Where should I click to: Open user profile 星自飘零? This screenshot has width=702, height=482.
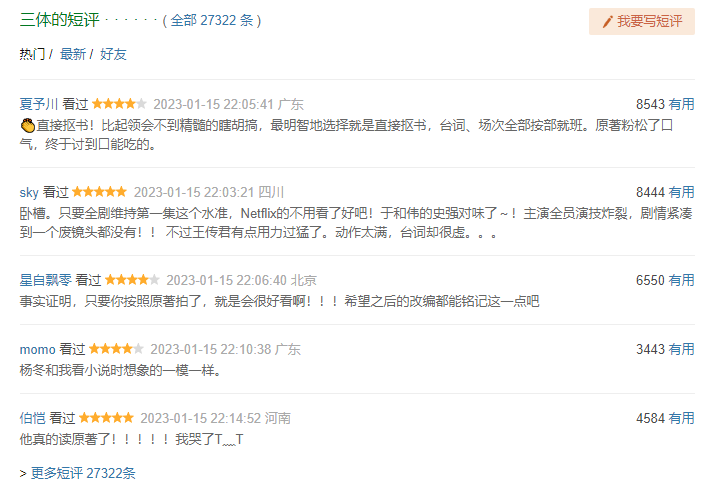45,281
